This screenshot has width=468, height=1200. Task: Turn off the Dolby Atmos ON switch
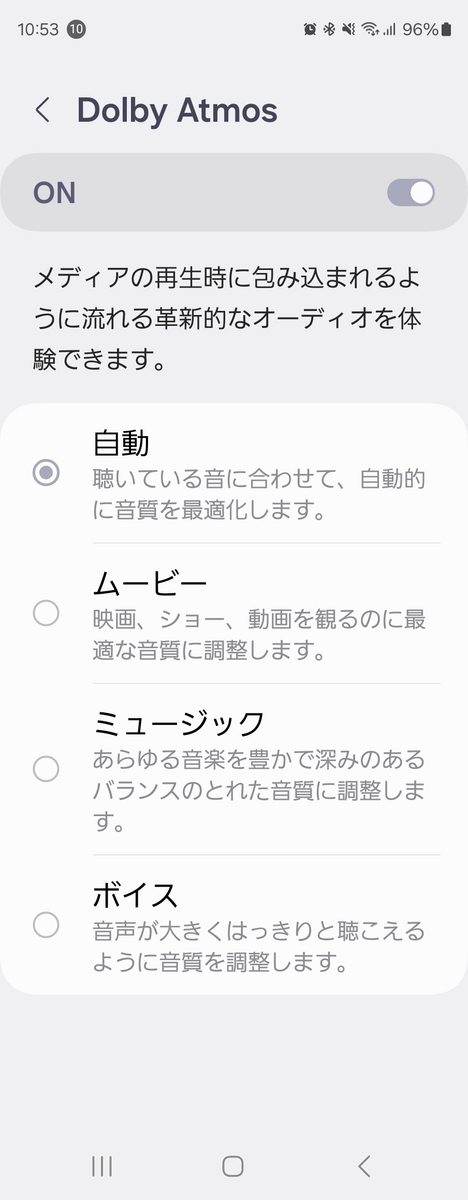(411, 192)
